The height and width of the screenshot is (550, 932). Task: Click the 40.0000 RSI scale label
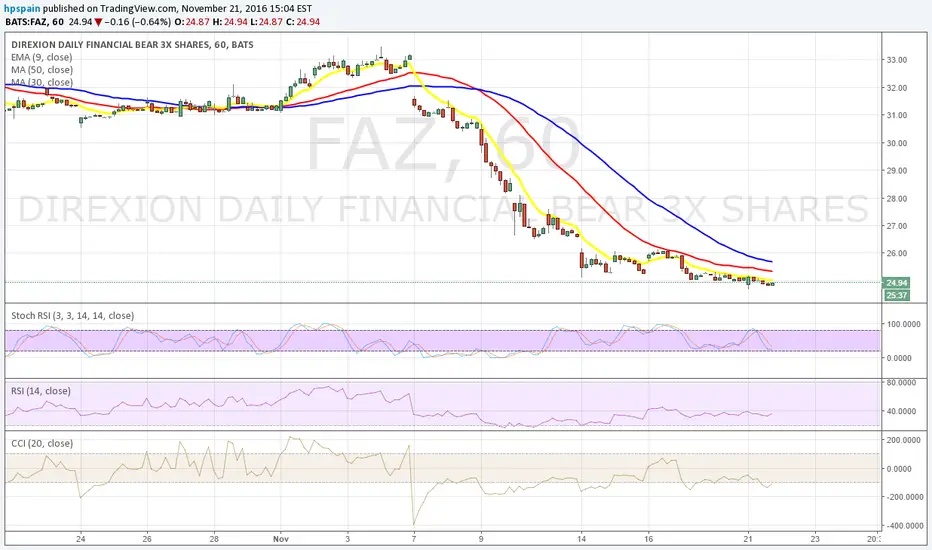(x=901, y=411)
